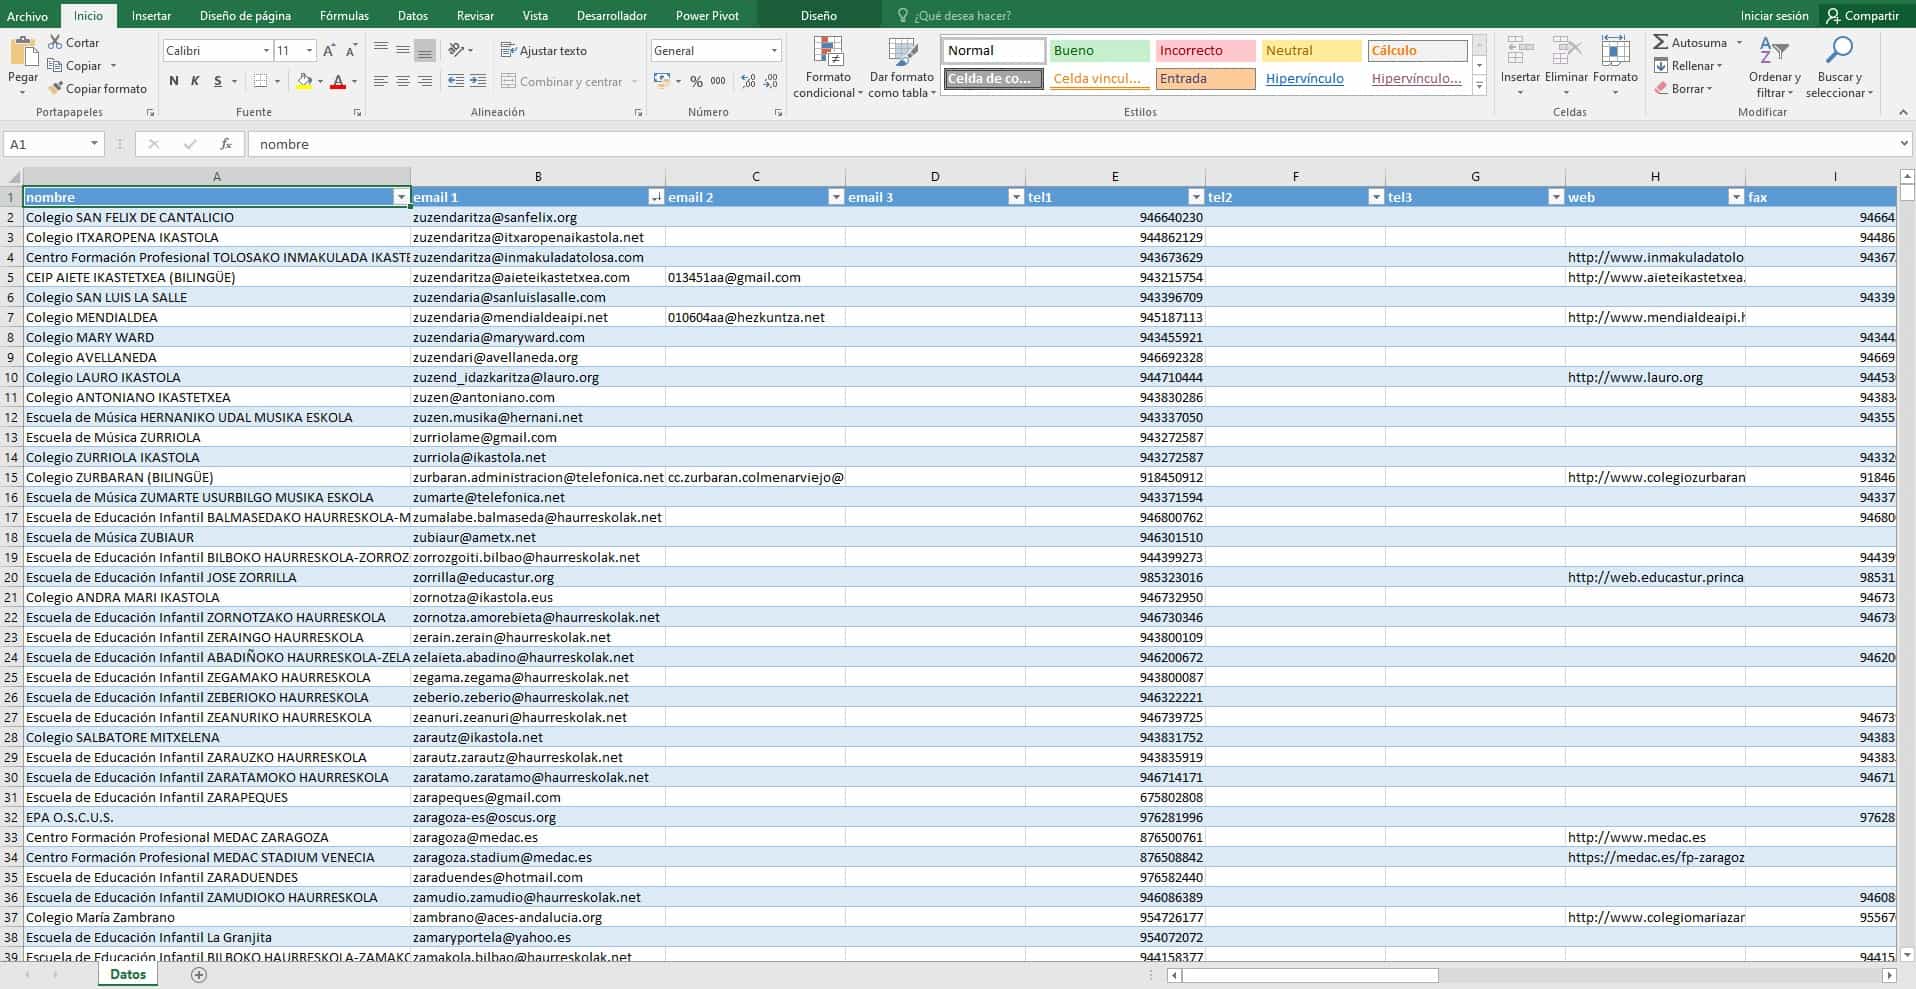Select the Ajustar texto icon

click(507, 50)
